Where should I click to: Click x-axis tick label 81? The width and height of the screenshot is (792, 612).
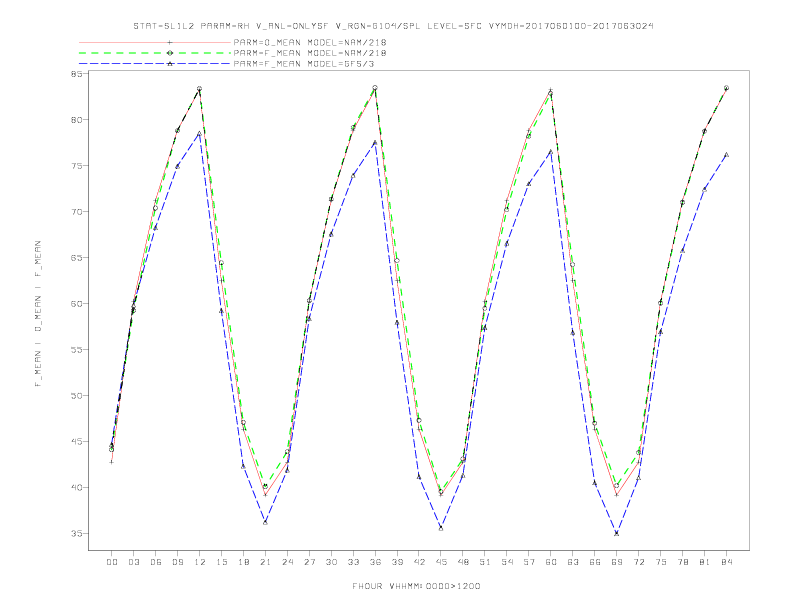(x=705, y=562)
